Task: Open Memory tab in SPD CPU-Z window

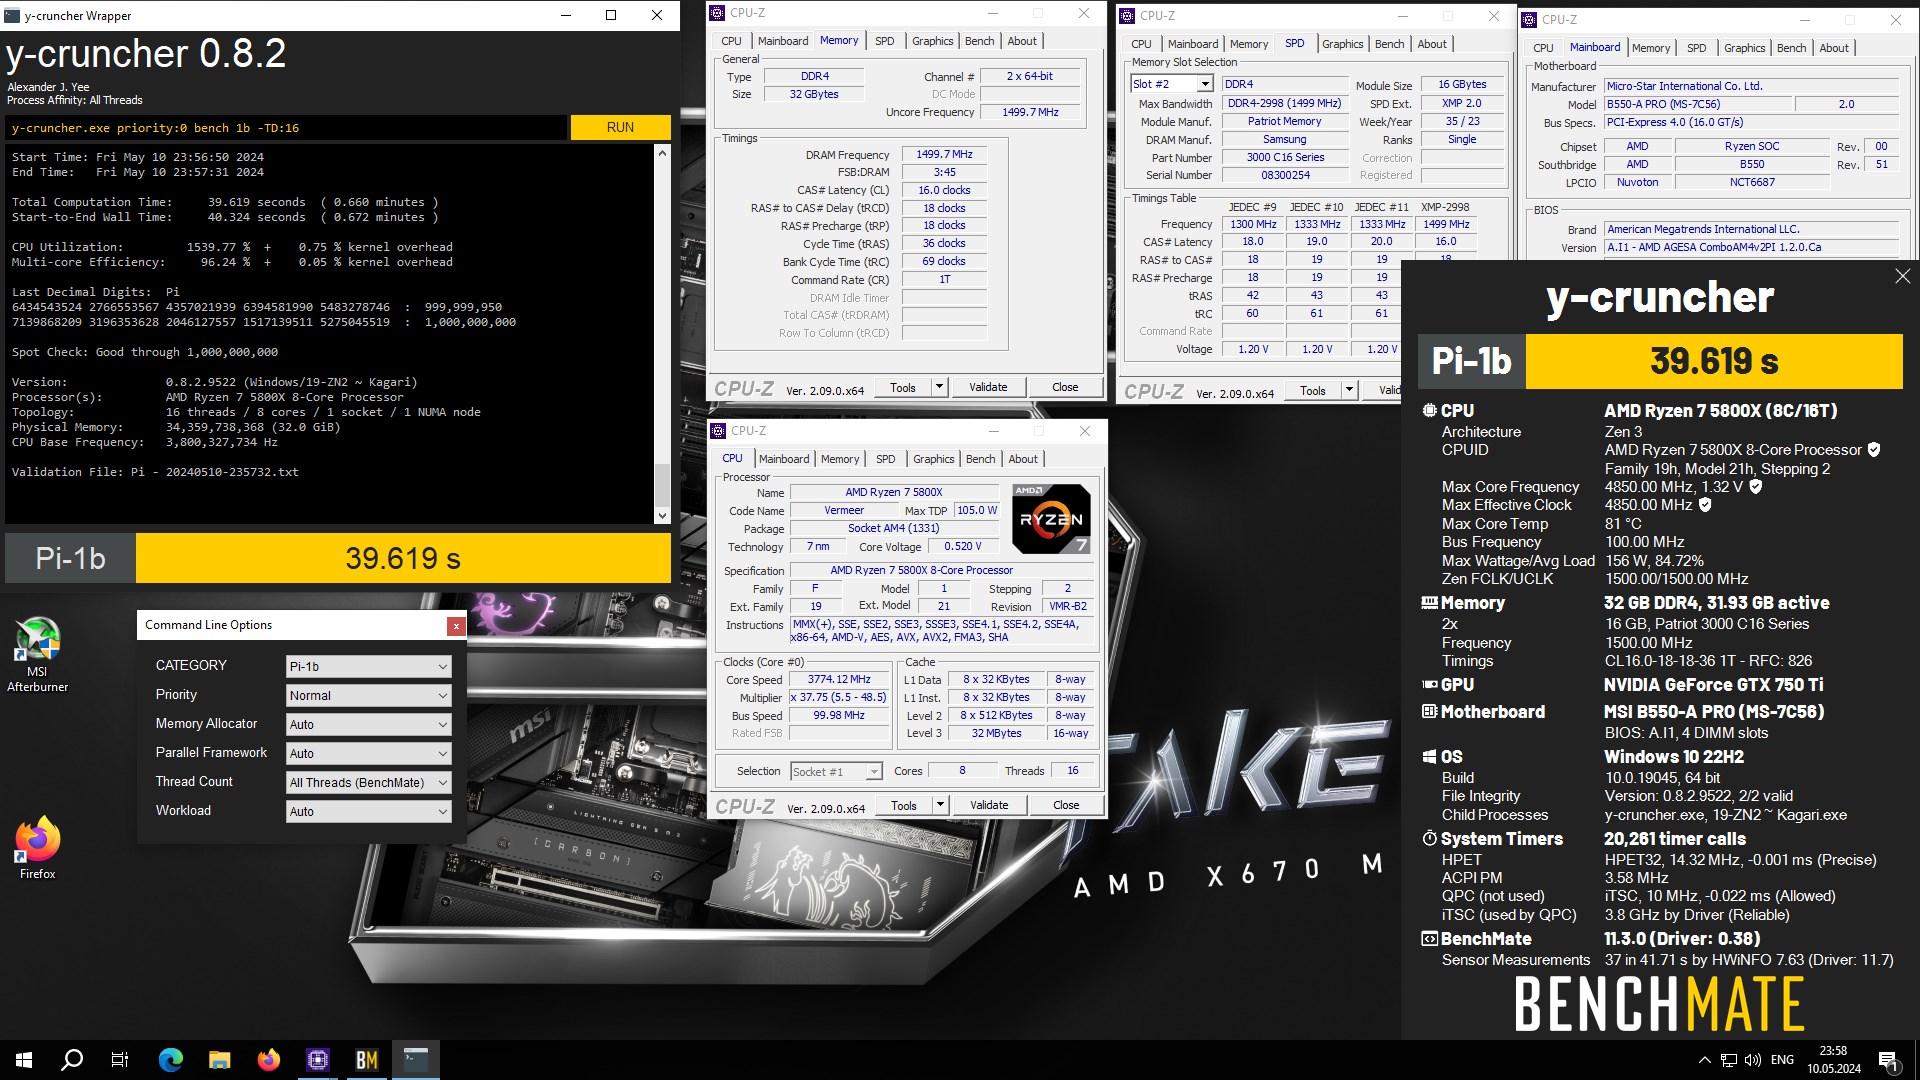Action: click(x=1248, y=44)
